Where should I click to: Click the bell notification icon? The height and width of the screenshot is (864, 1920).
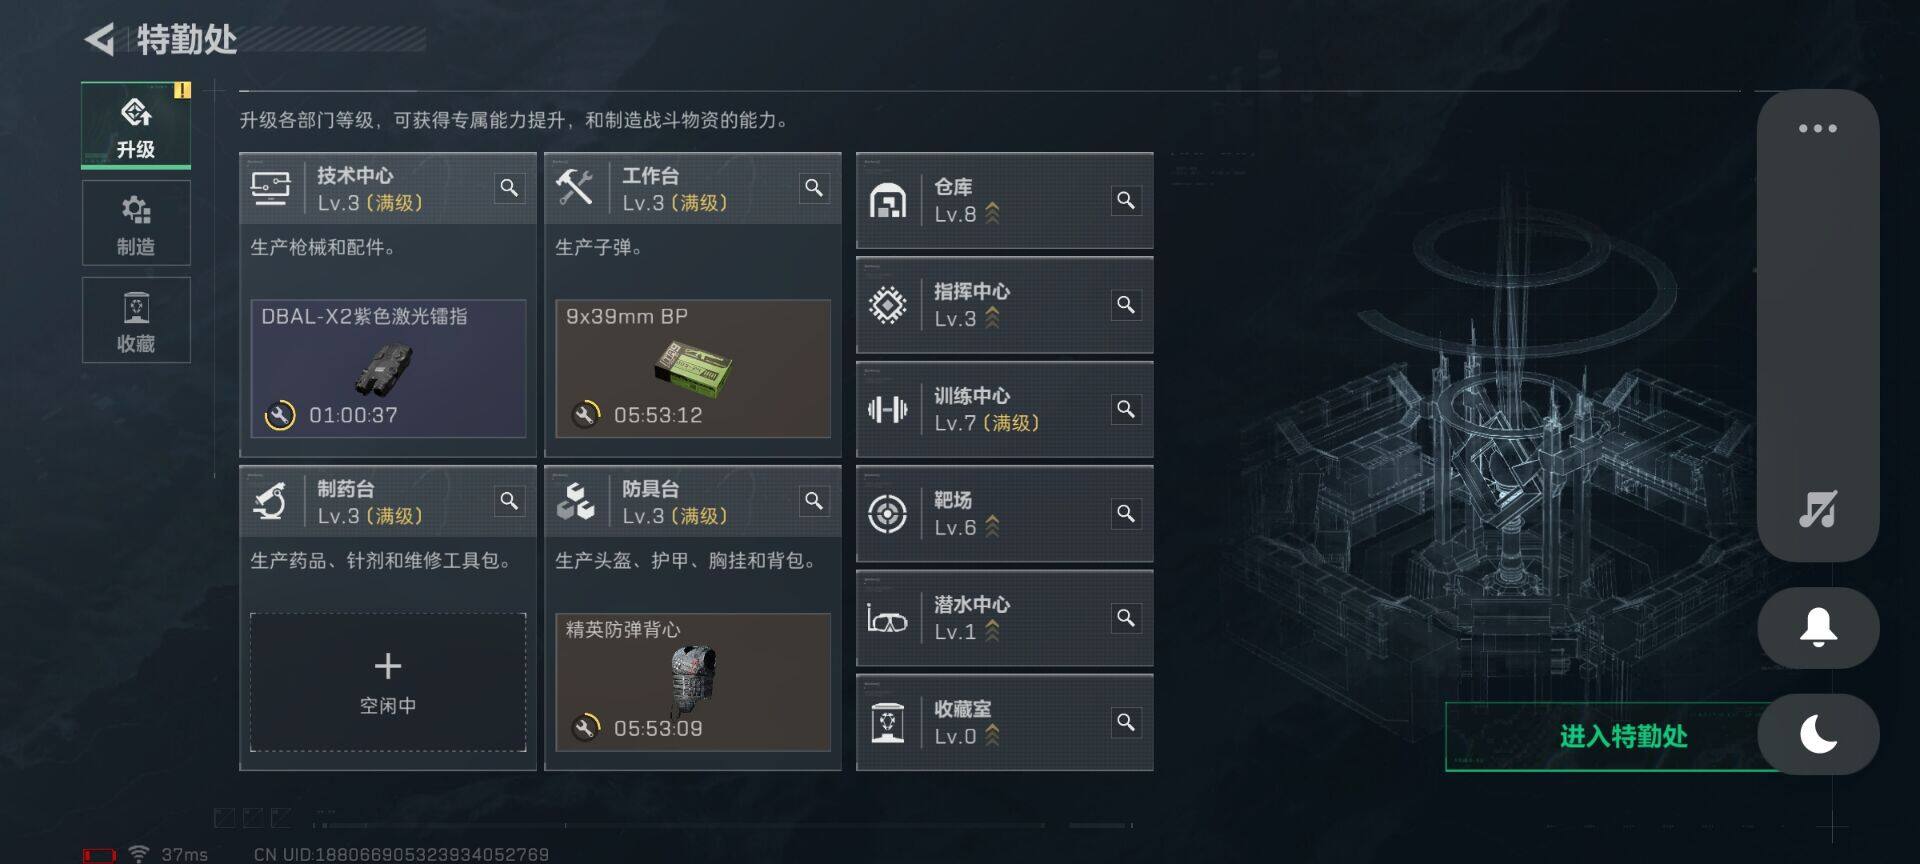point(1818,628)
